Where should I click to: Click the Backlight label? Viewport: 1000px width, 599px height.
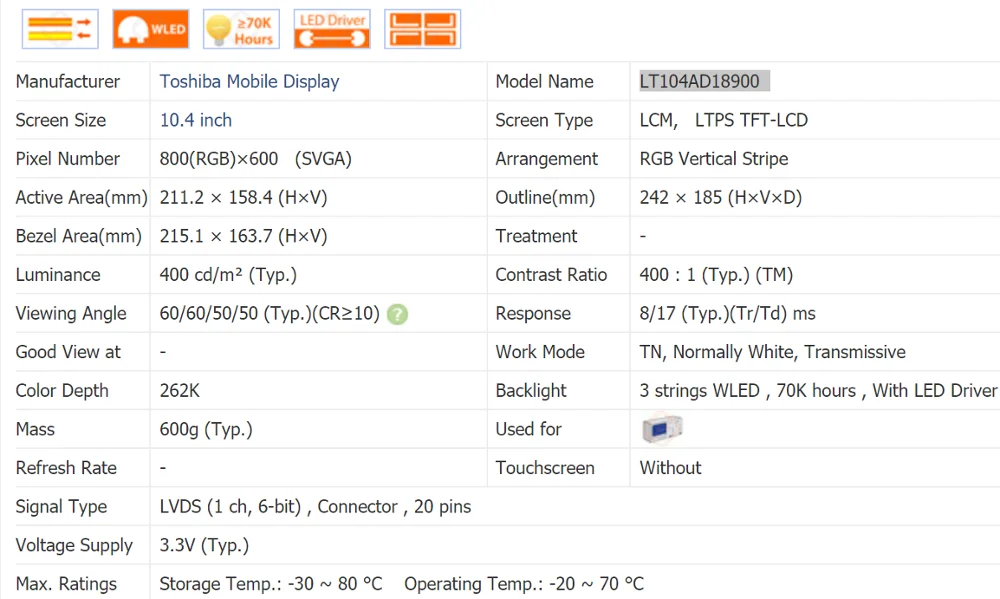531,391
